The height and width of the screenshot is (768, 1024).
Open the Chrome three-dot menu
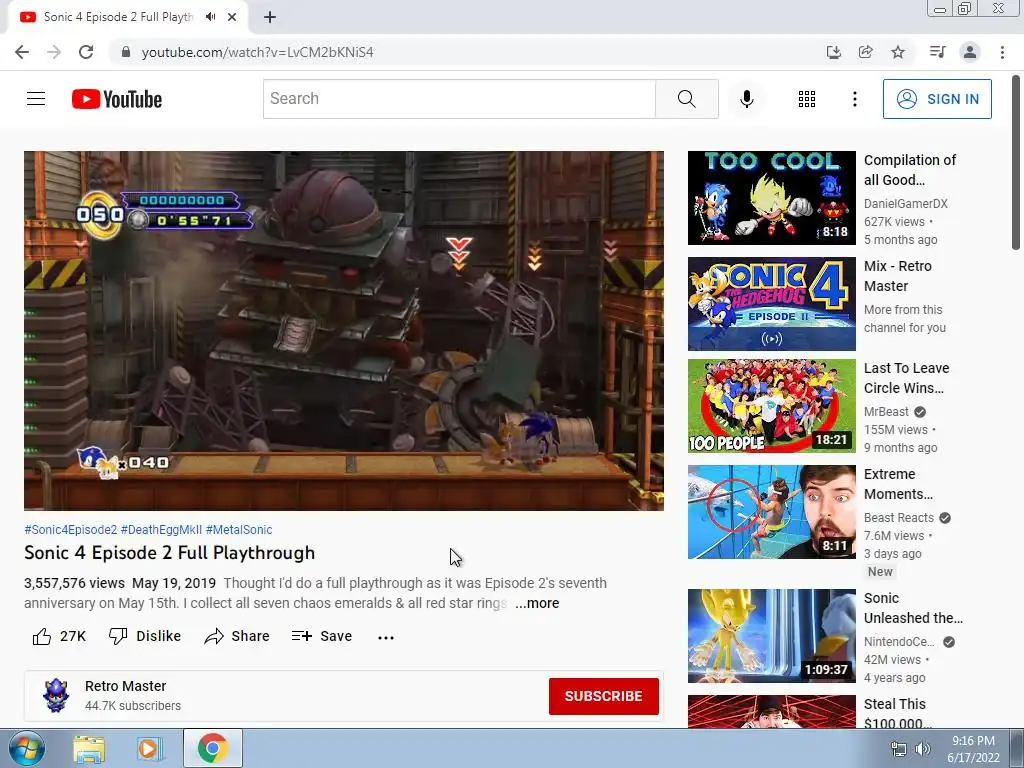(1002, 52)
